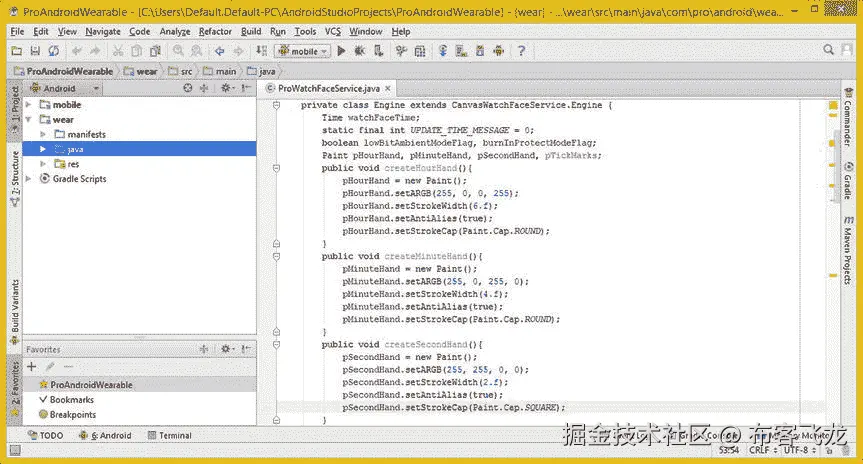Change CRLF line separator in status bar

(763, 450)
